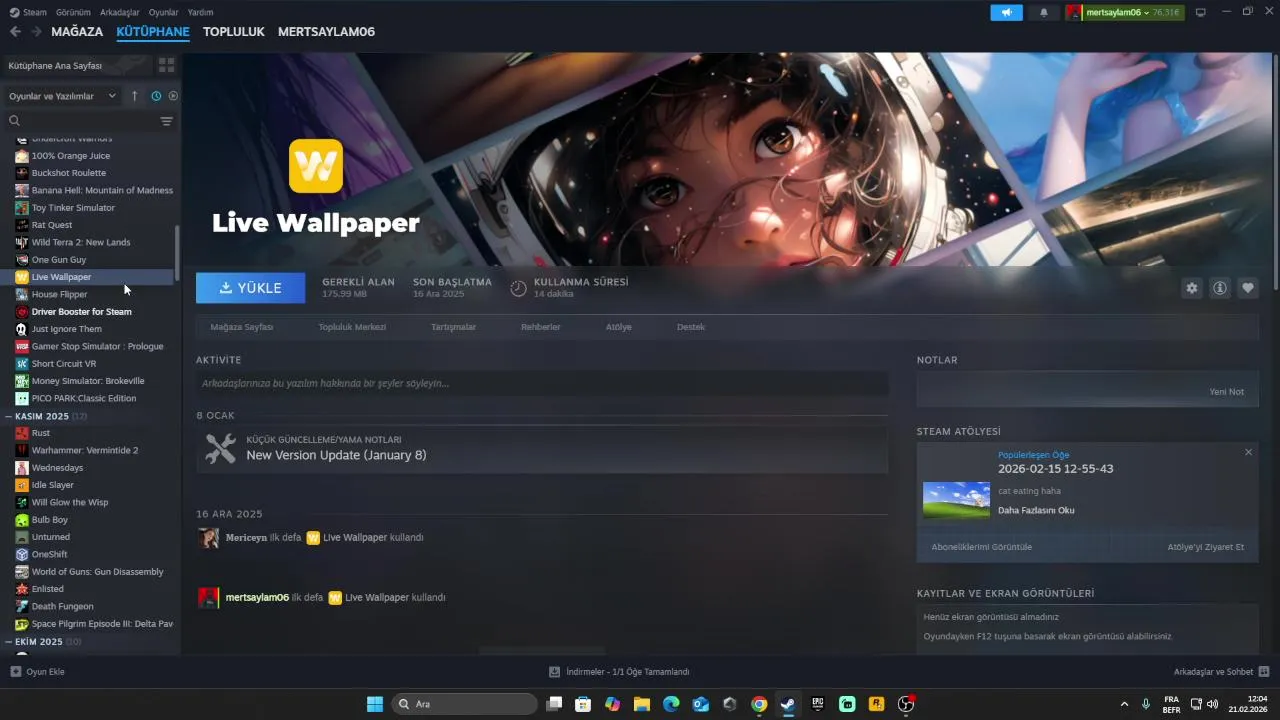Open Topluluk Merkezi link
Image resolution: width=1280 pixels, height=720 pixels.
coord(352,327)
